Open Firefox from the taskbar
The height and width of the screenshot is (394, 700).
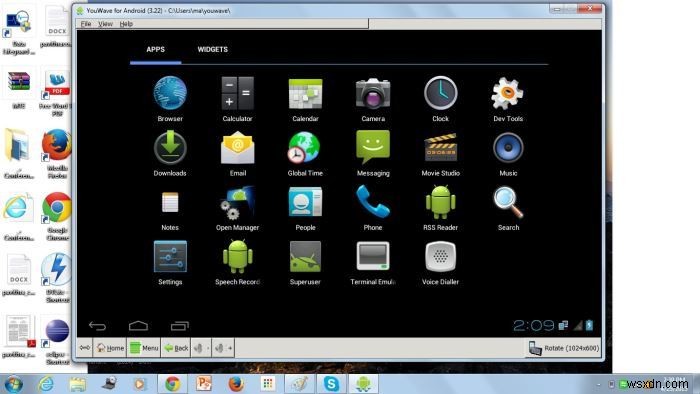click(236, 384)
